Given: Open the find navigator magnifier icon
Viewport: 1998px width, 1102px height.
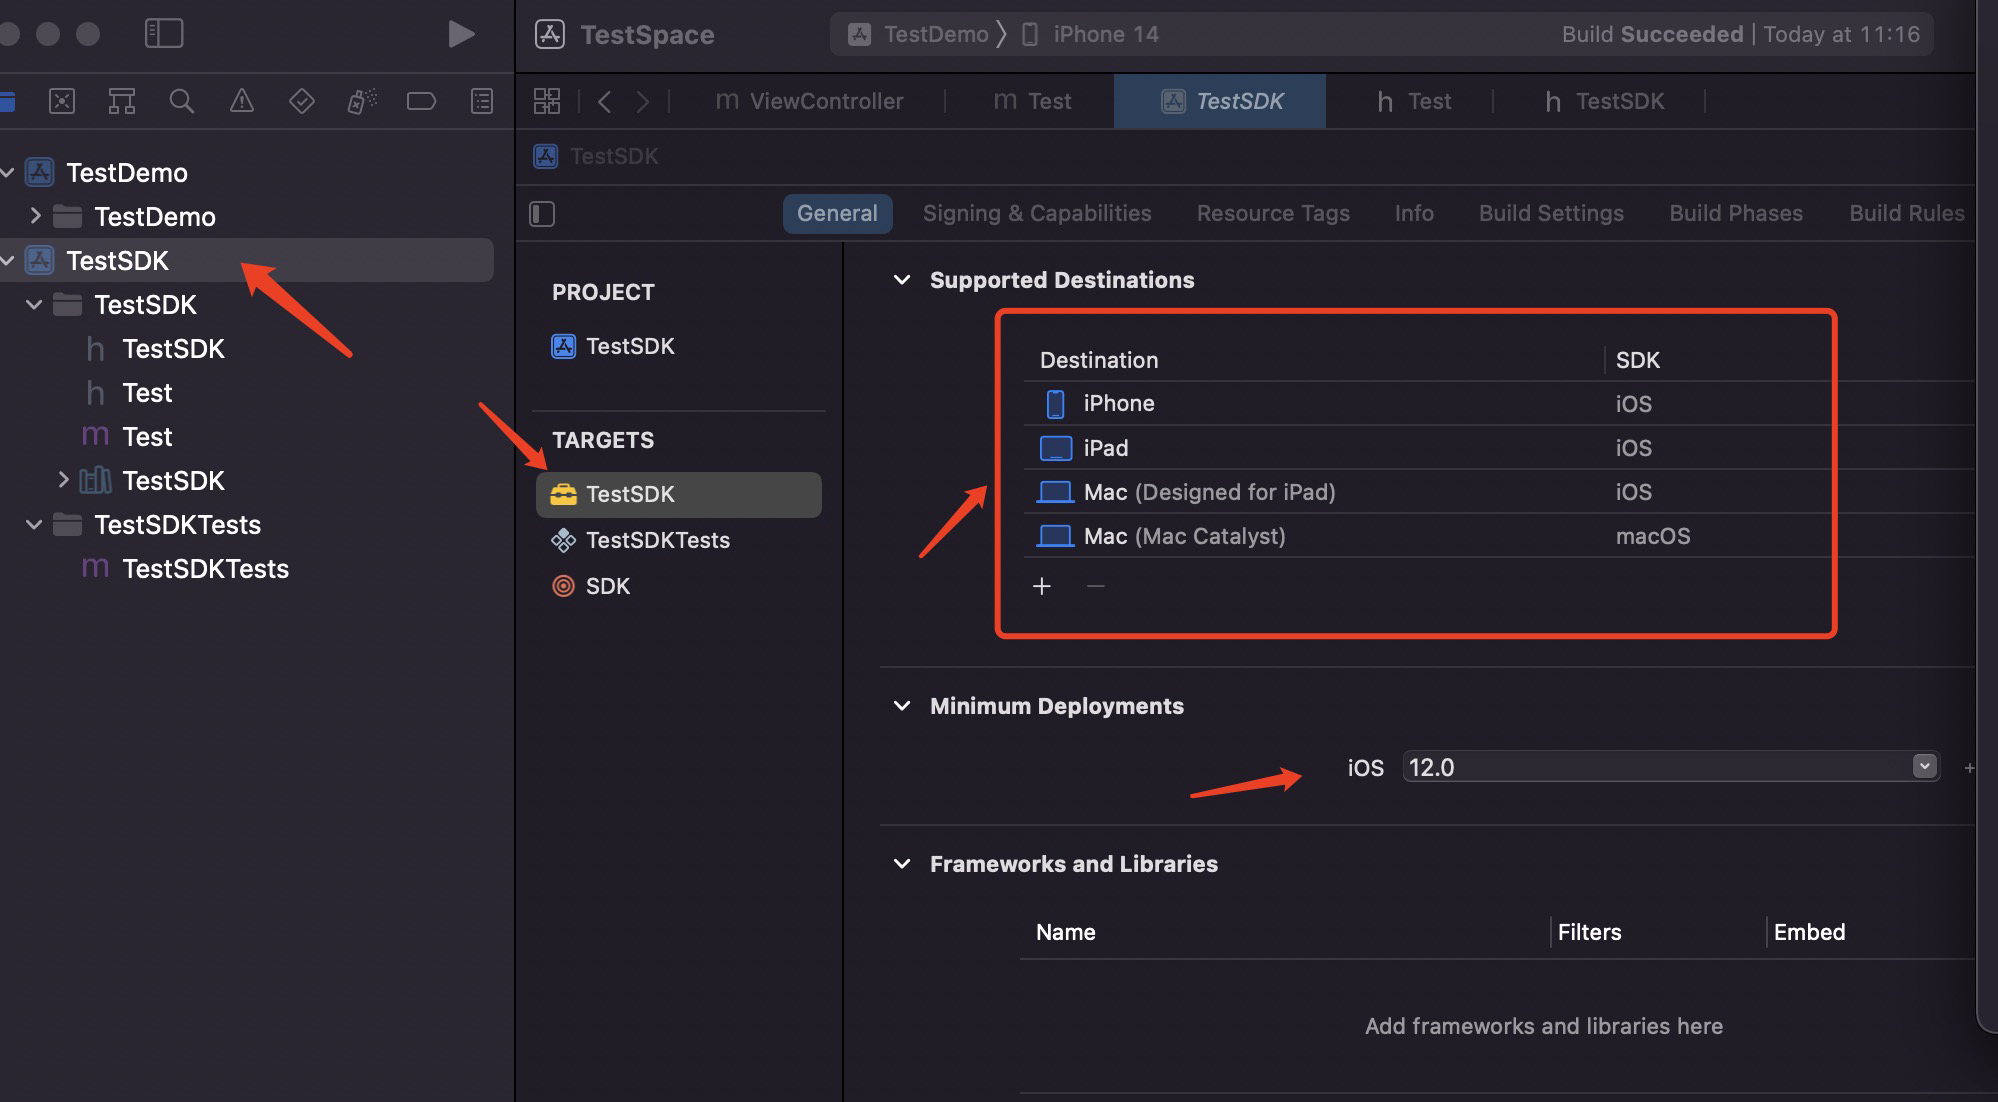Looking at the screenshot, I should [182, 101].
